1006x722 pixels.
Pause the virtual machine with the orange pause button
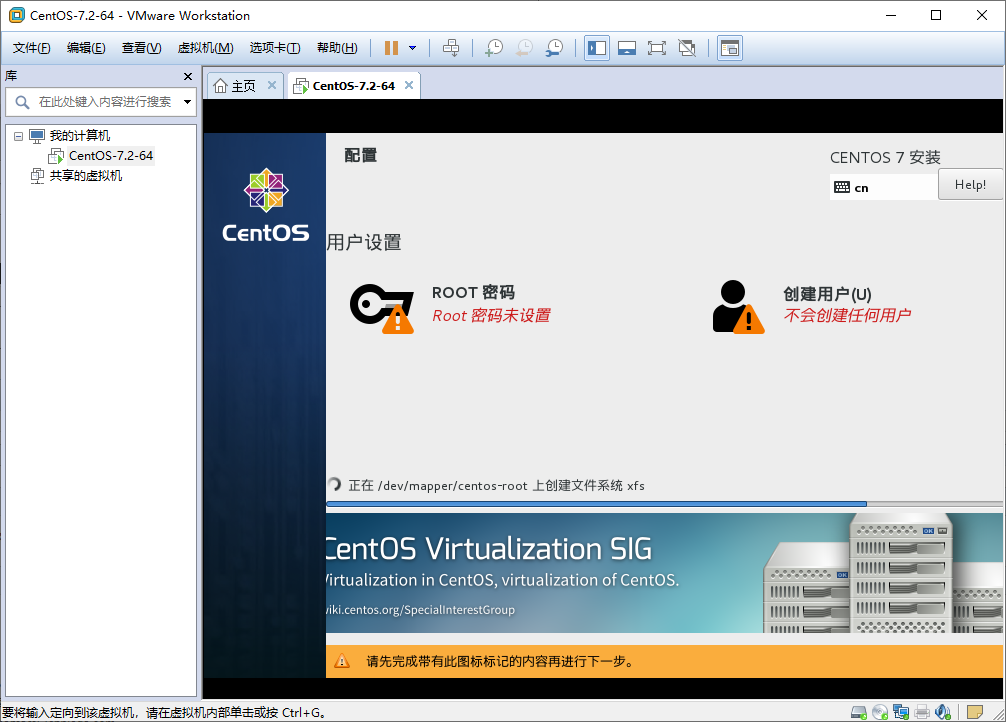click(x=391, y=48)
